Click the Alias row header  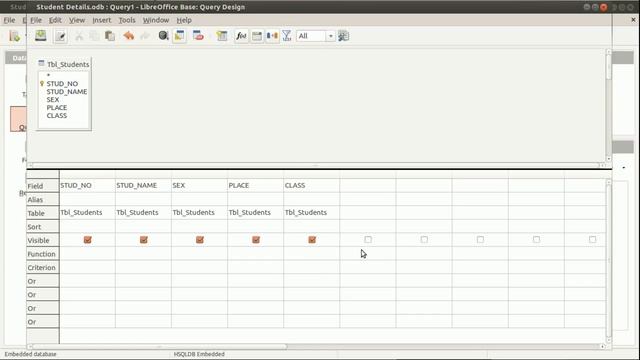coord(43,199)
